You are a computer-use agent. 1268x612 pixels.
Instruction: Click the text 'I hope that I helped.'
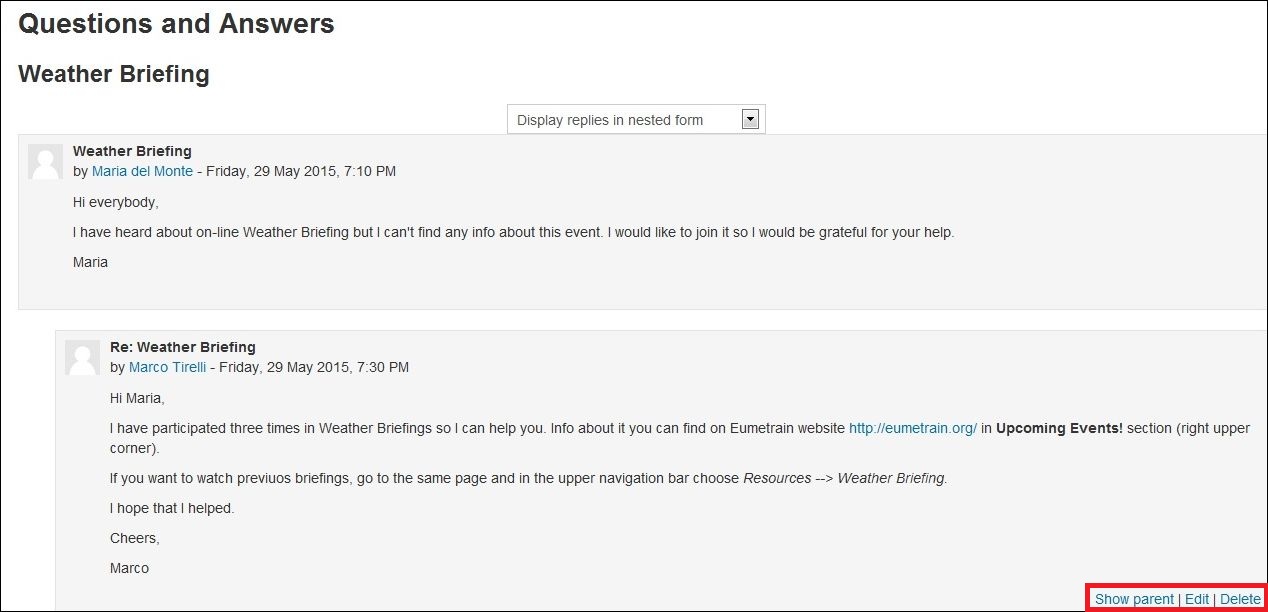(172, 508)
